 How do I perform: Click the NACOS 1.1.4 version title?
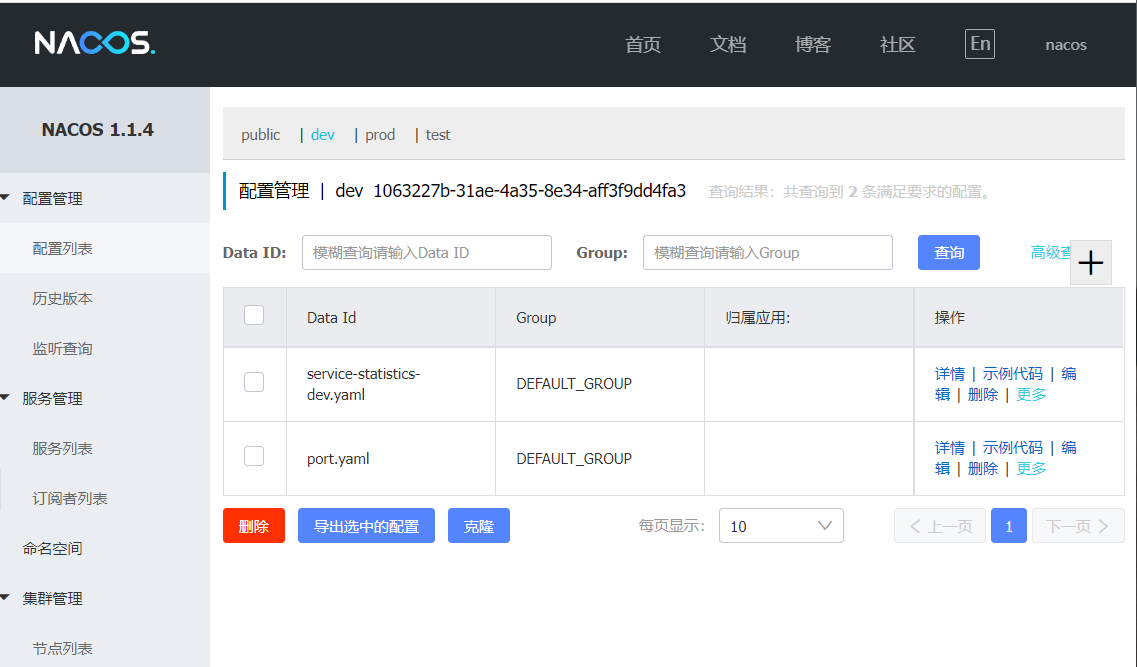point(98,130)
